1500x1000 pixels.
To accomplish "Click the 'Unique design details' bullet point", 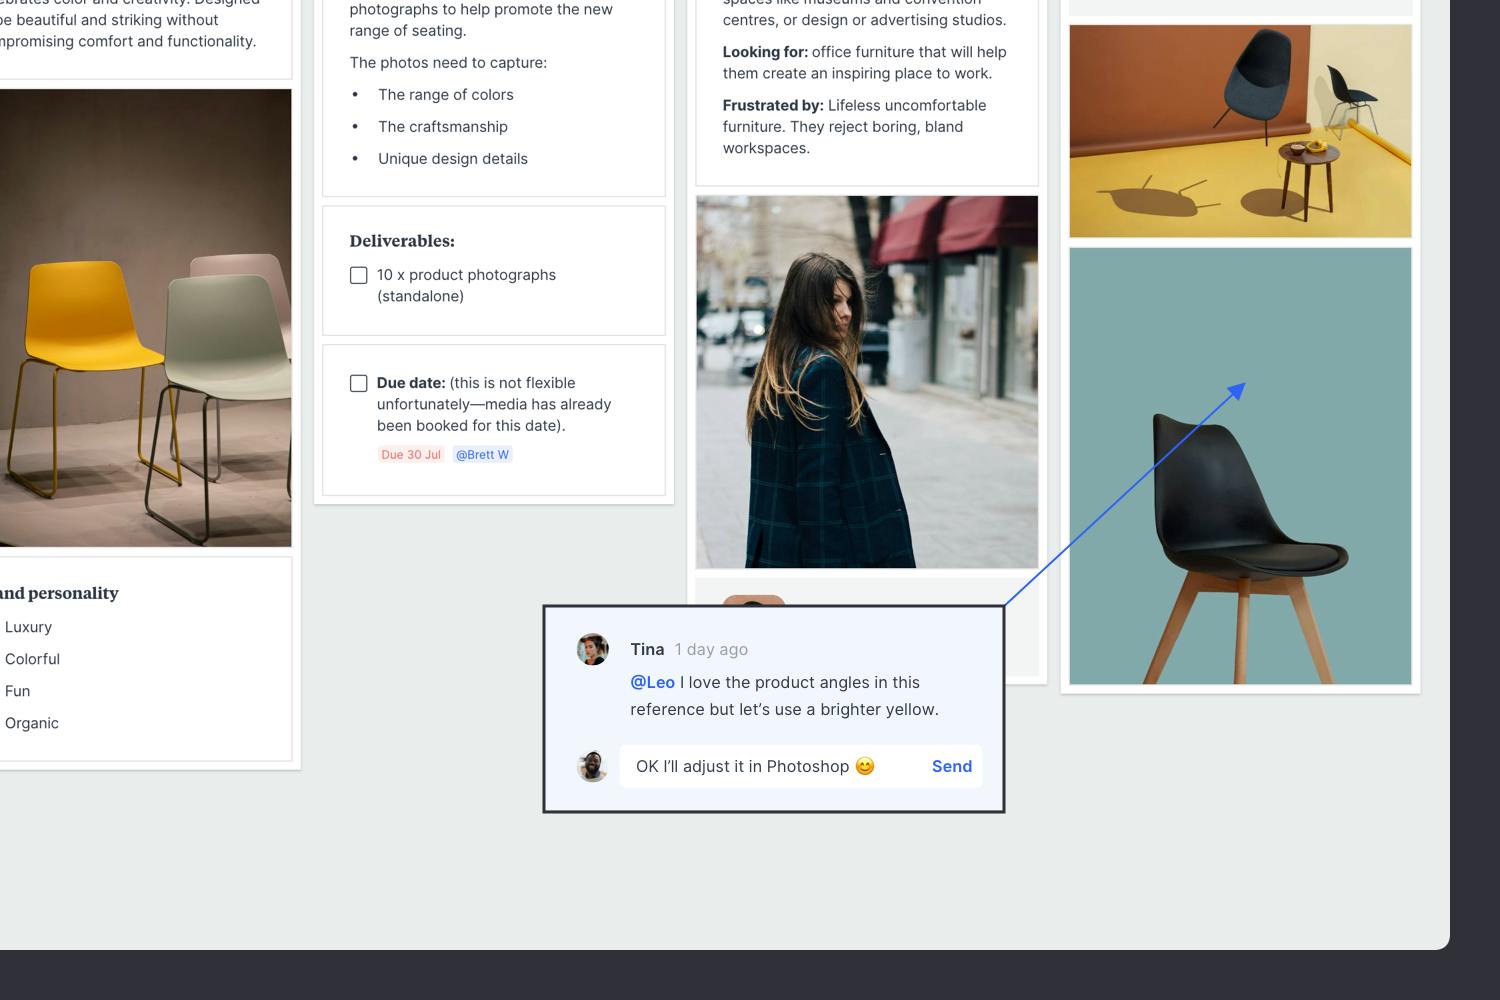I will coord(452,159).
